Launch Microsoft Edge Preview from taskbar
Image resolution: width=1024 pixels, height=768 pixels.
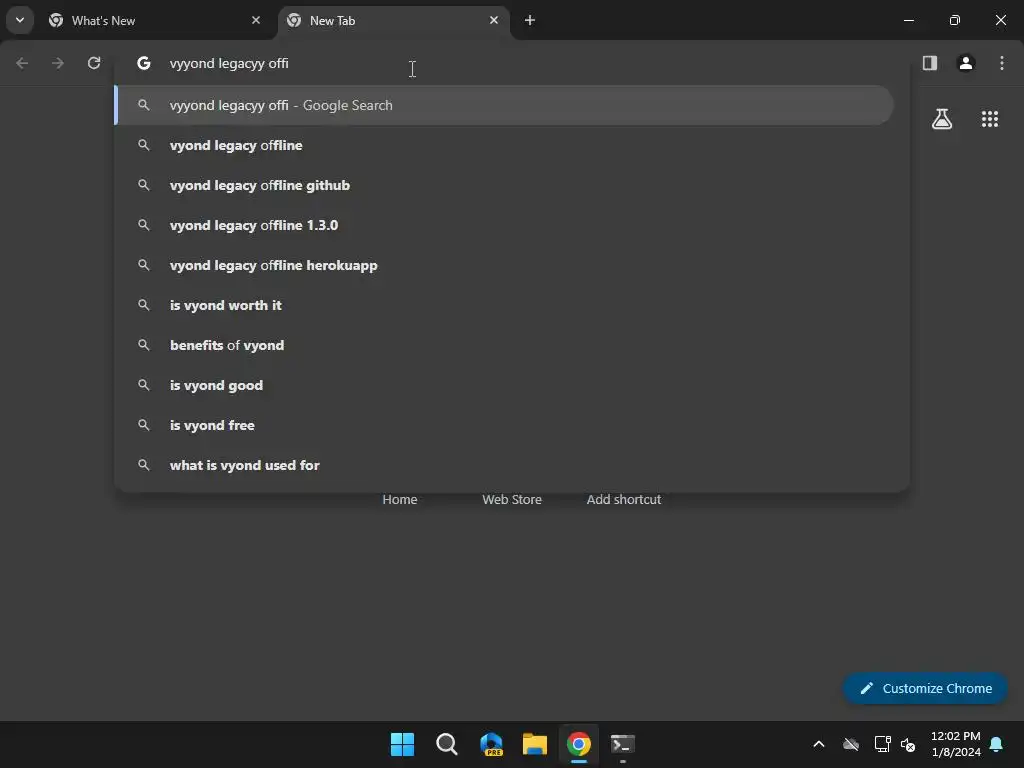coord(491,744)
